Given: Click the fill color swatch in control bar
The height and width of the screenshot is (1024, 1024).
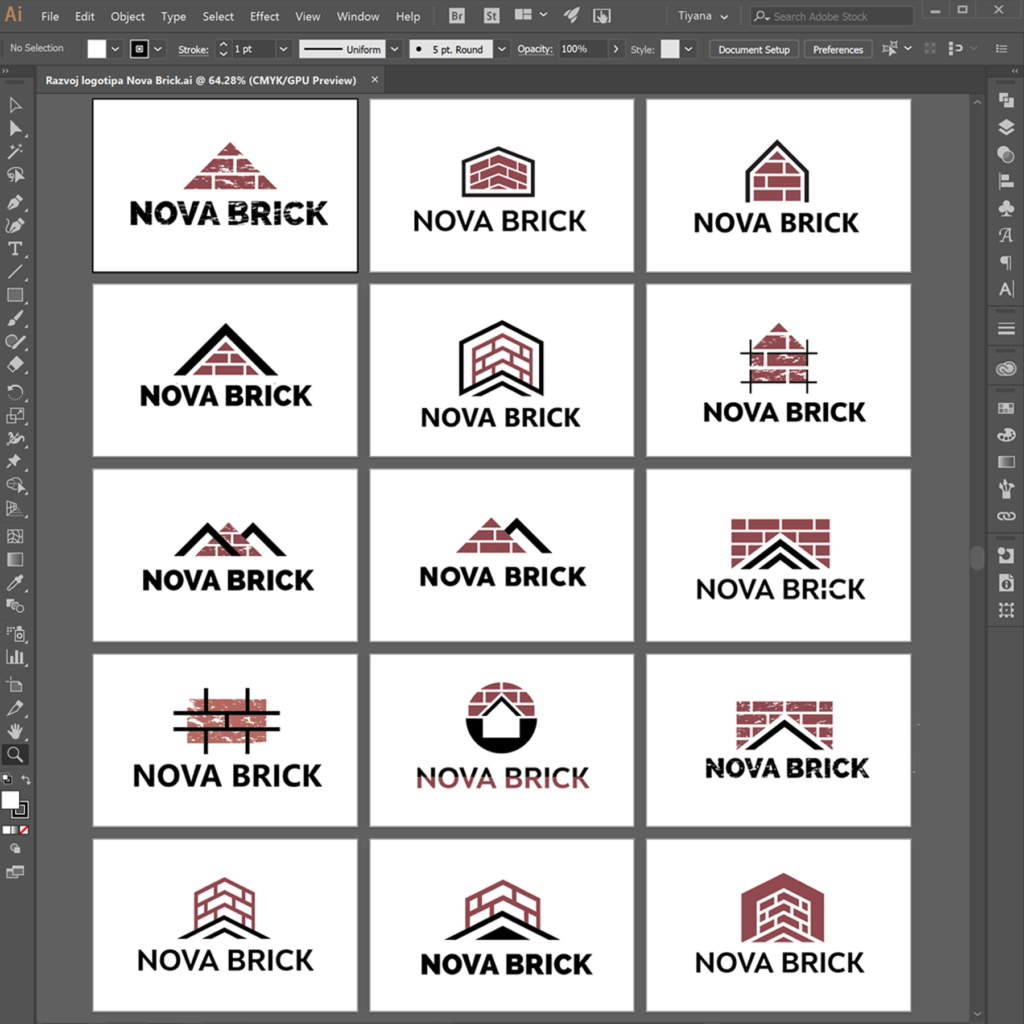Looking at the screenshot, I should click(95, 47).
